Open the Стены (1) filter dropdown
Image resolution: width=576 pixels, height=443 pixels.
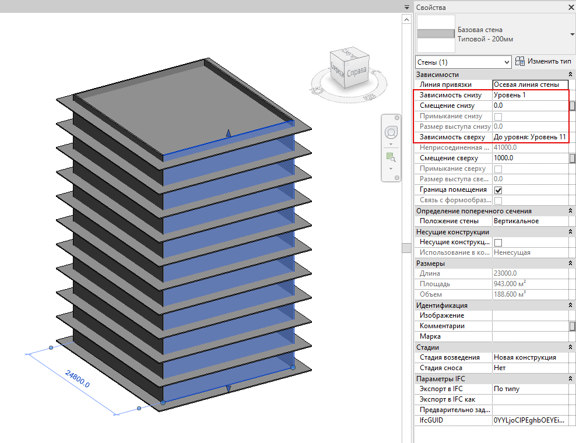[463, 62]
